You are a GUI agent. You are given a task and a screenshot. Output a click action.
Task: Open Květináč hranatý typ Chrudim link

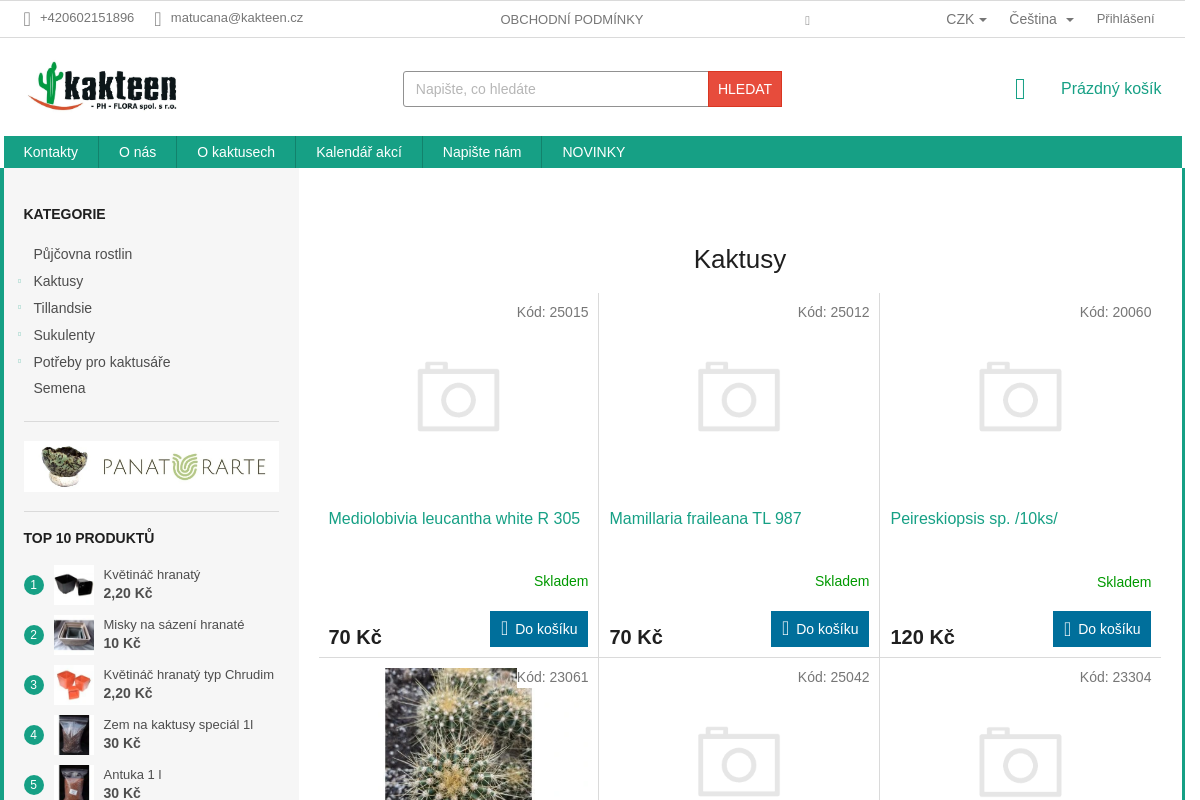pos(189,675)
